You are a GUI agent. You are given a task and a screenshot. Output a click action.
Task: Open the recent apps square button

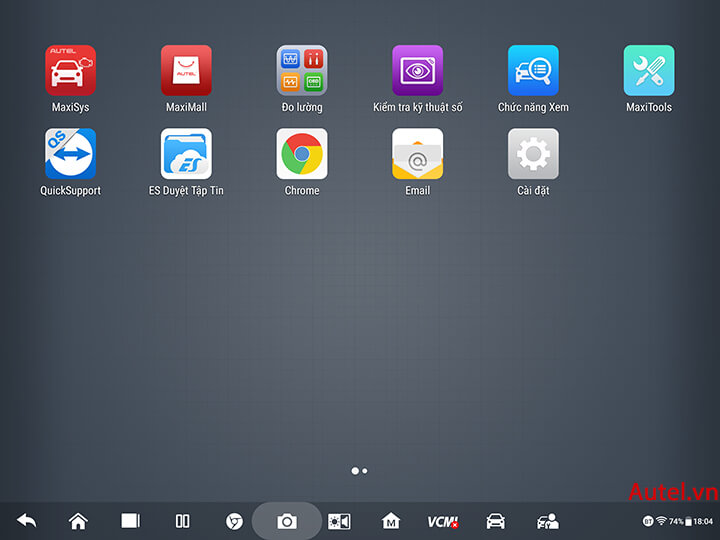(x=130, y=521)
